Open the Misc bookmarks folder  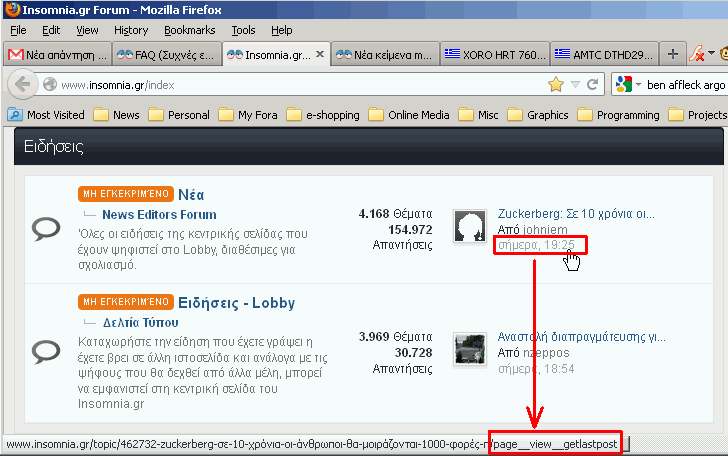pos(478,115)
